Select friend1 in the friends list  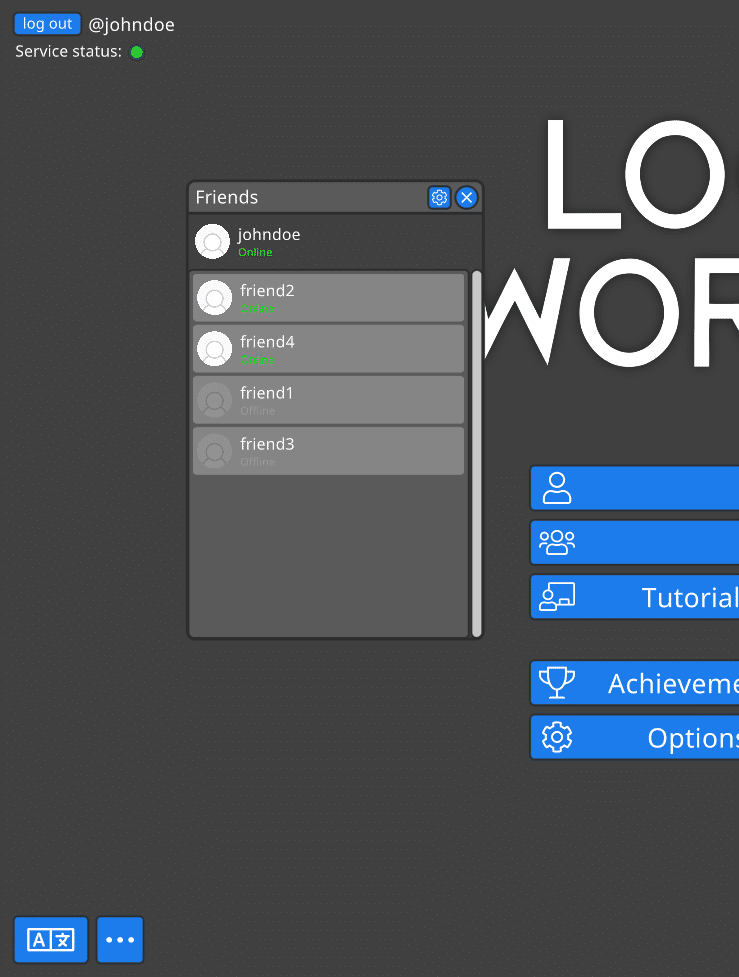[x=328, y=400]
